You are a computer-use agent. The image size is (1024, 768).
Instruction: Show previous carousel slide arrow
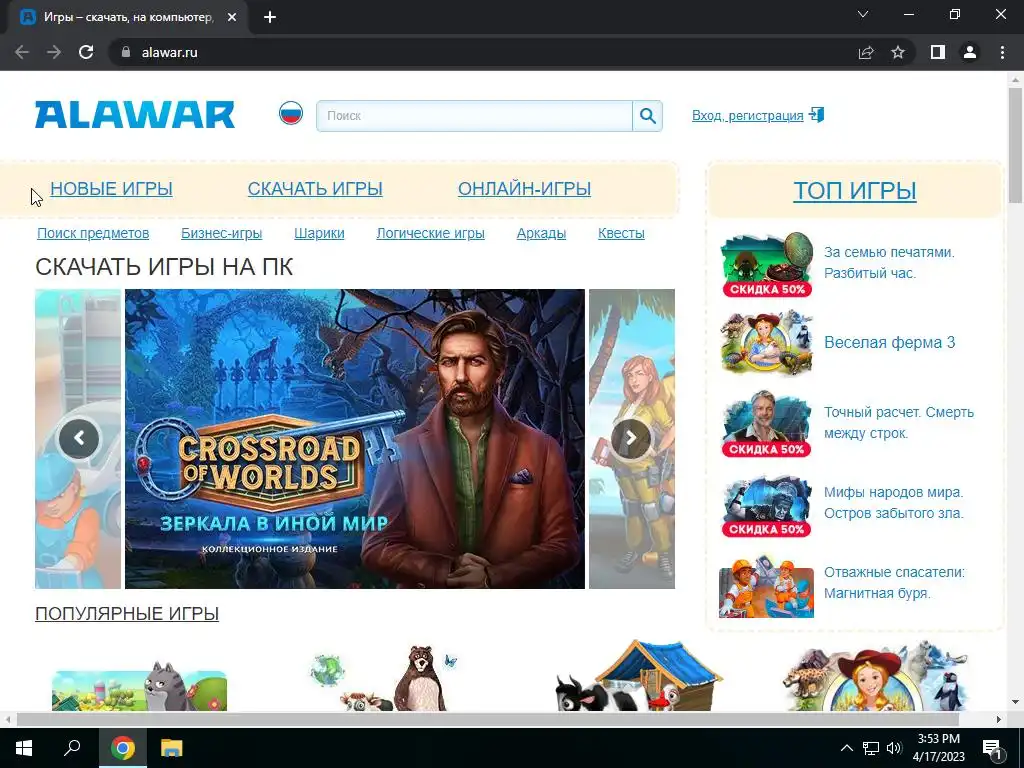pos(79,438)
